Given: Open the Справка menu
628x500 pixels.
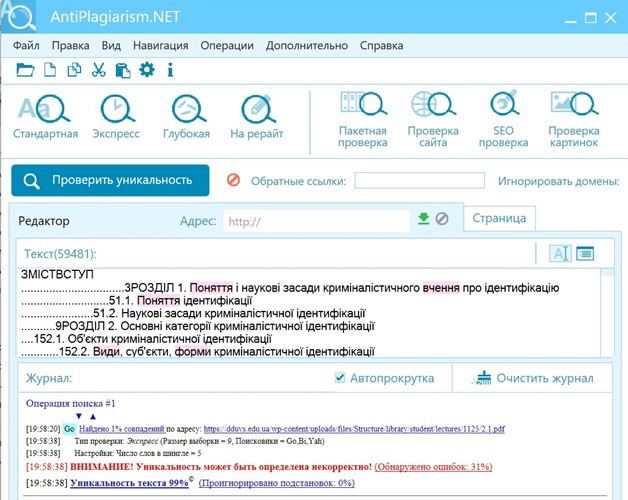Looking at the screenshot, I should pyautogui.click(x=381, y=45).
